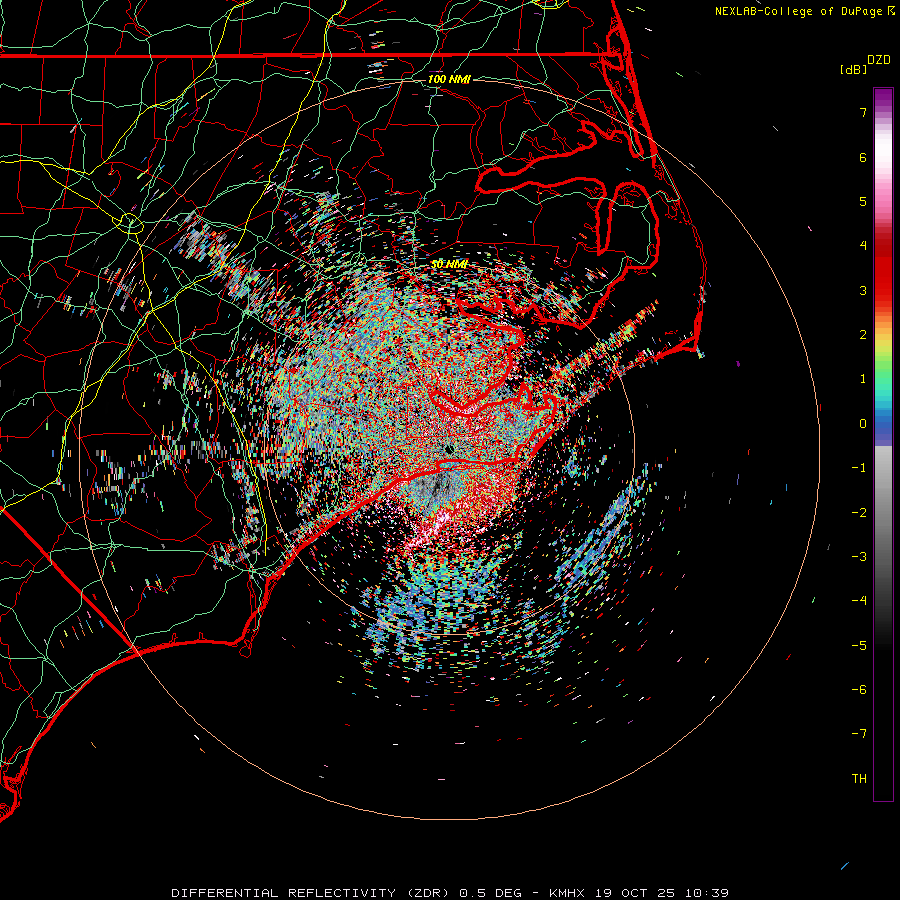Screen dimensions: 900x900
Task: Select the -3 value on the color scale
Action: tap(859, 557)
